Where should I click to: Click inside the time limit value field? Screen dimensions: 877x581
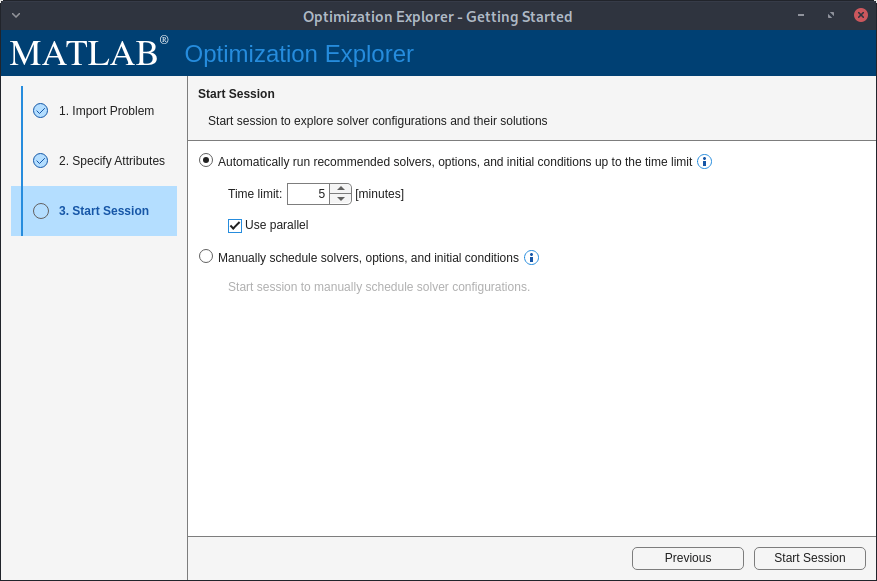tap(310, 193)
